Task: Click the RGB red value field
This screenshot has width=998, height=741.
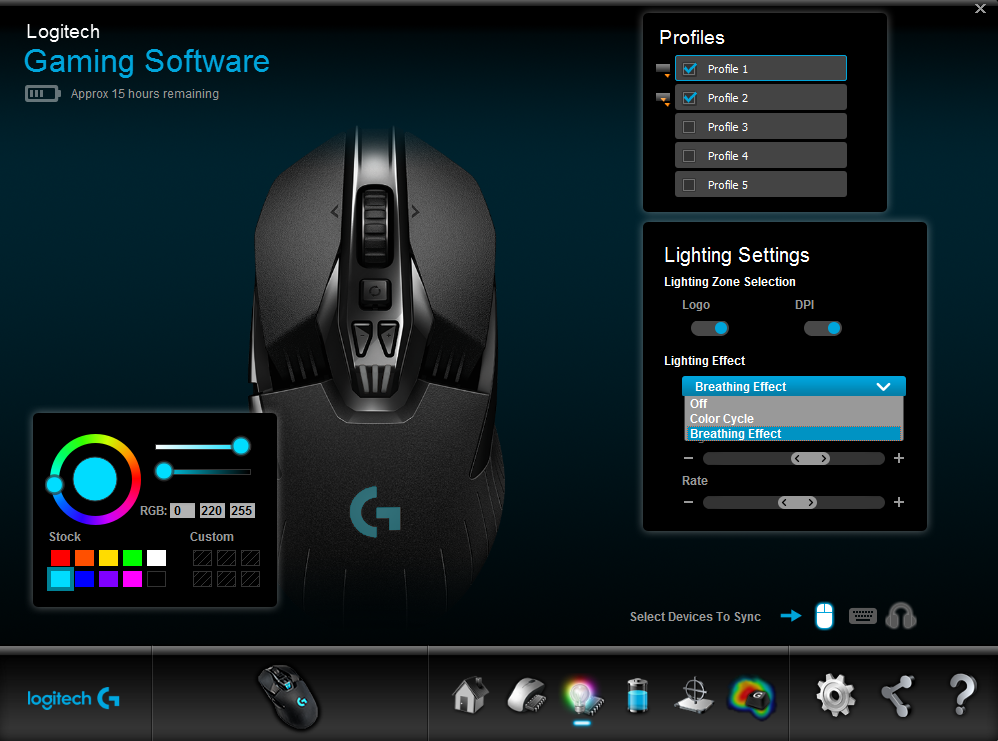Action: [182, 511]
